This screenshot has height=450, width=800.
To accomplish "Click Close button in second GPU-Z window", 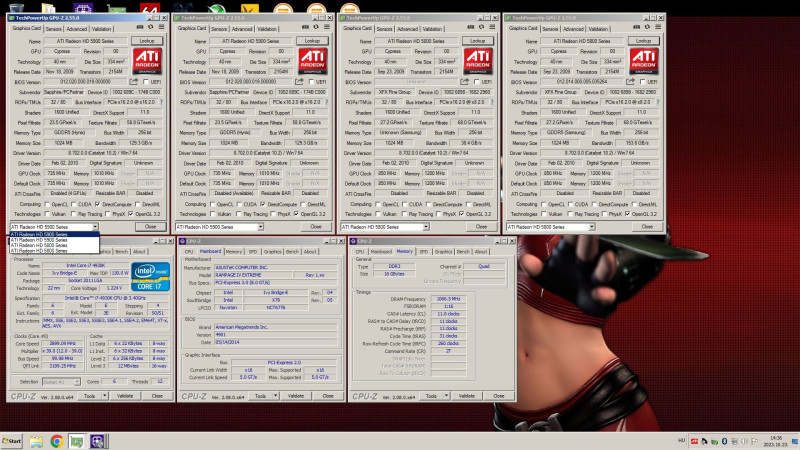I will (316, 227).
